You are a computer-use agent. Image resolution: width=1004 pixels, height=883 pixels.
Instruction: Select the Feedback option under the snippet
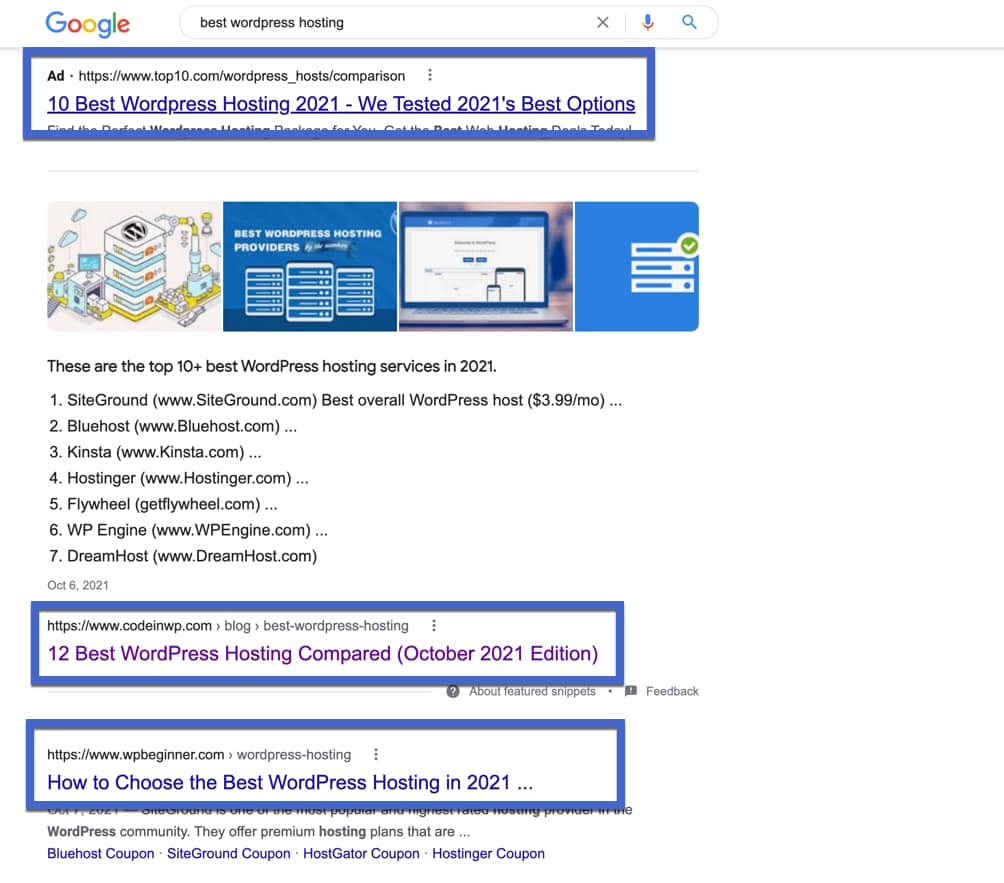[672, 691]
